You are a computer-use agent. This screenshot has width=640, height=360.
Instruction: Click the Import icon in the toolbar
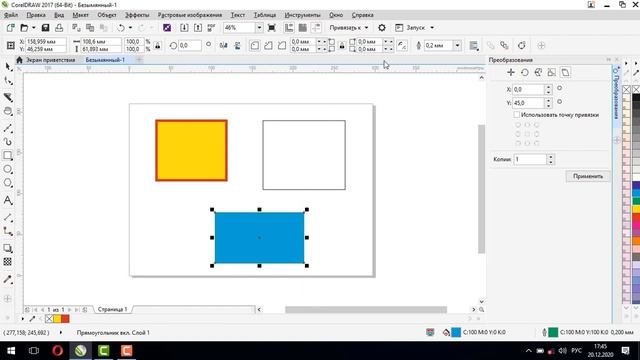click(184, 28)
